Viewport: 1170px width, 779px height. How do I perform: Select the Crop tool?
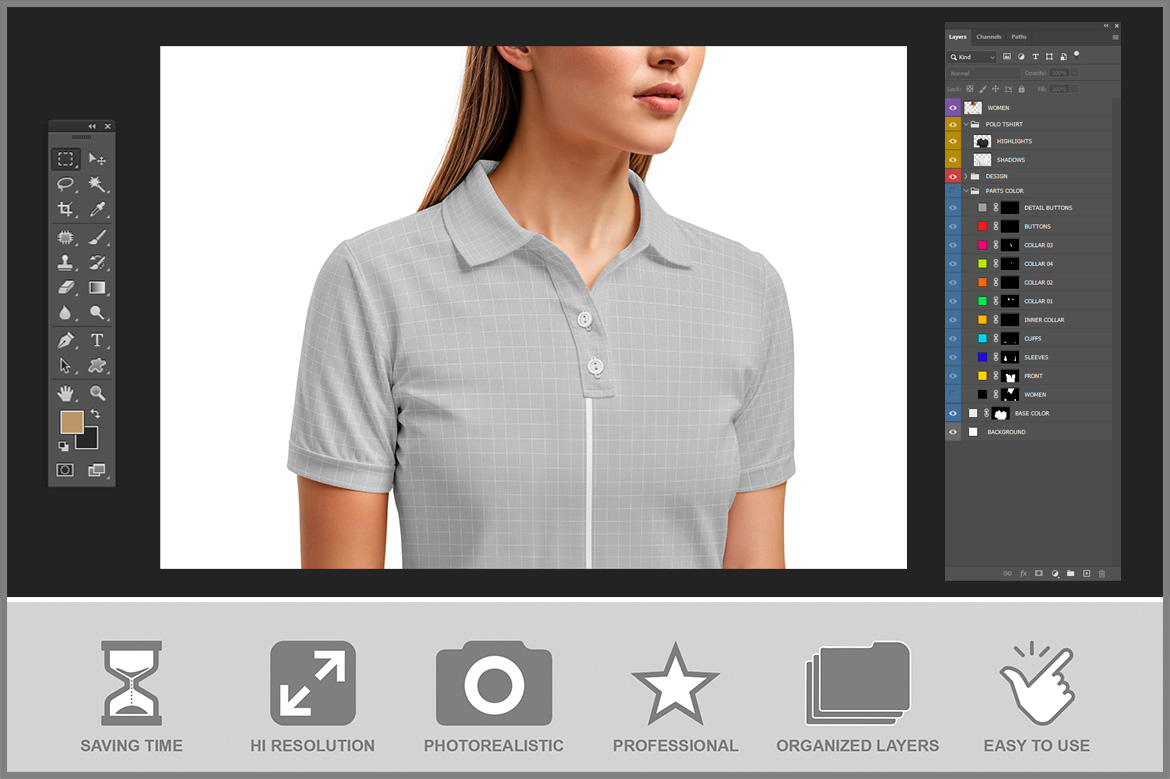coord(65,209)
